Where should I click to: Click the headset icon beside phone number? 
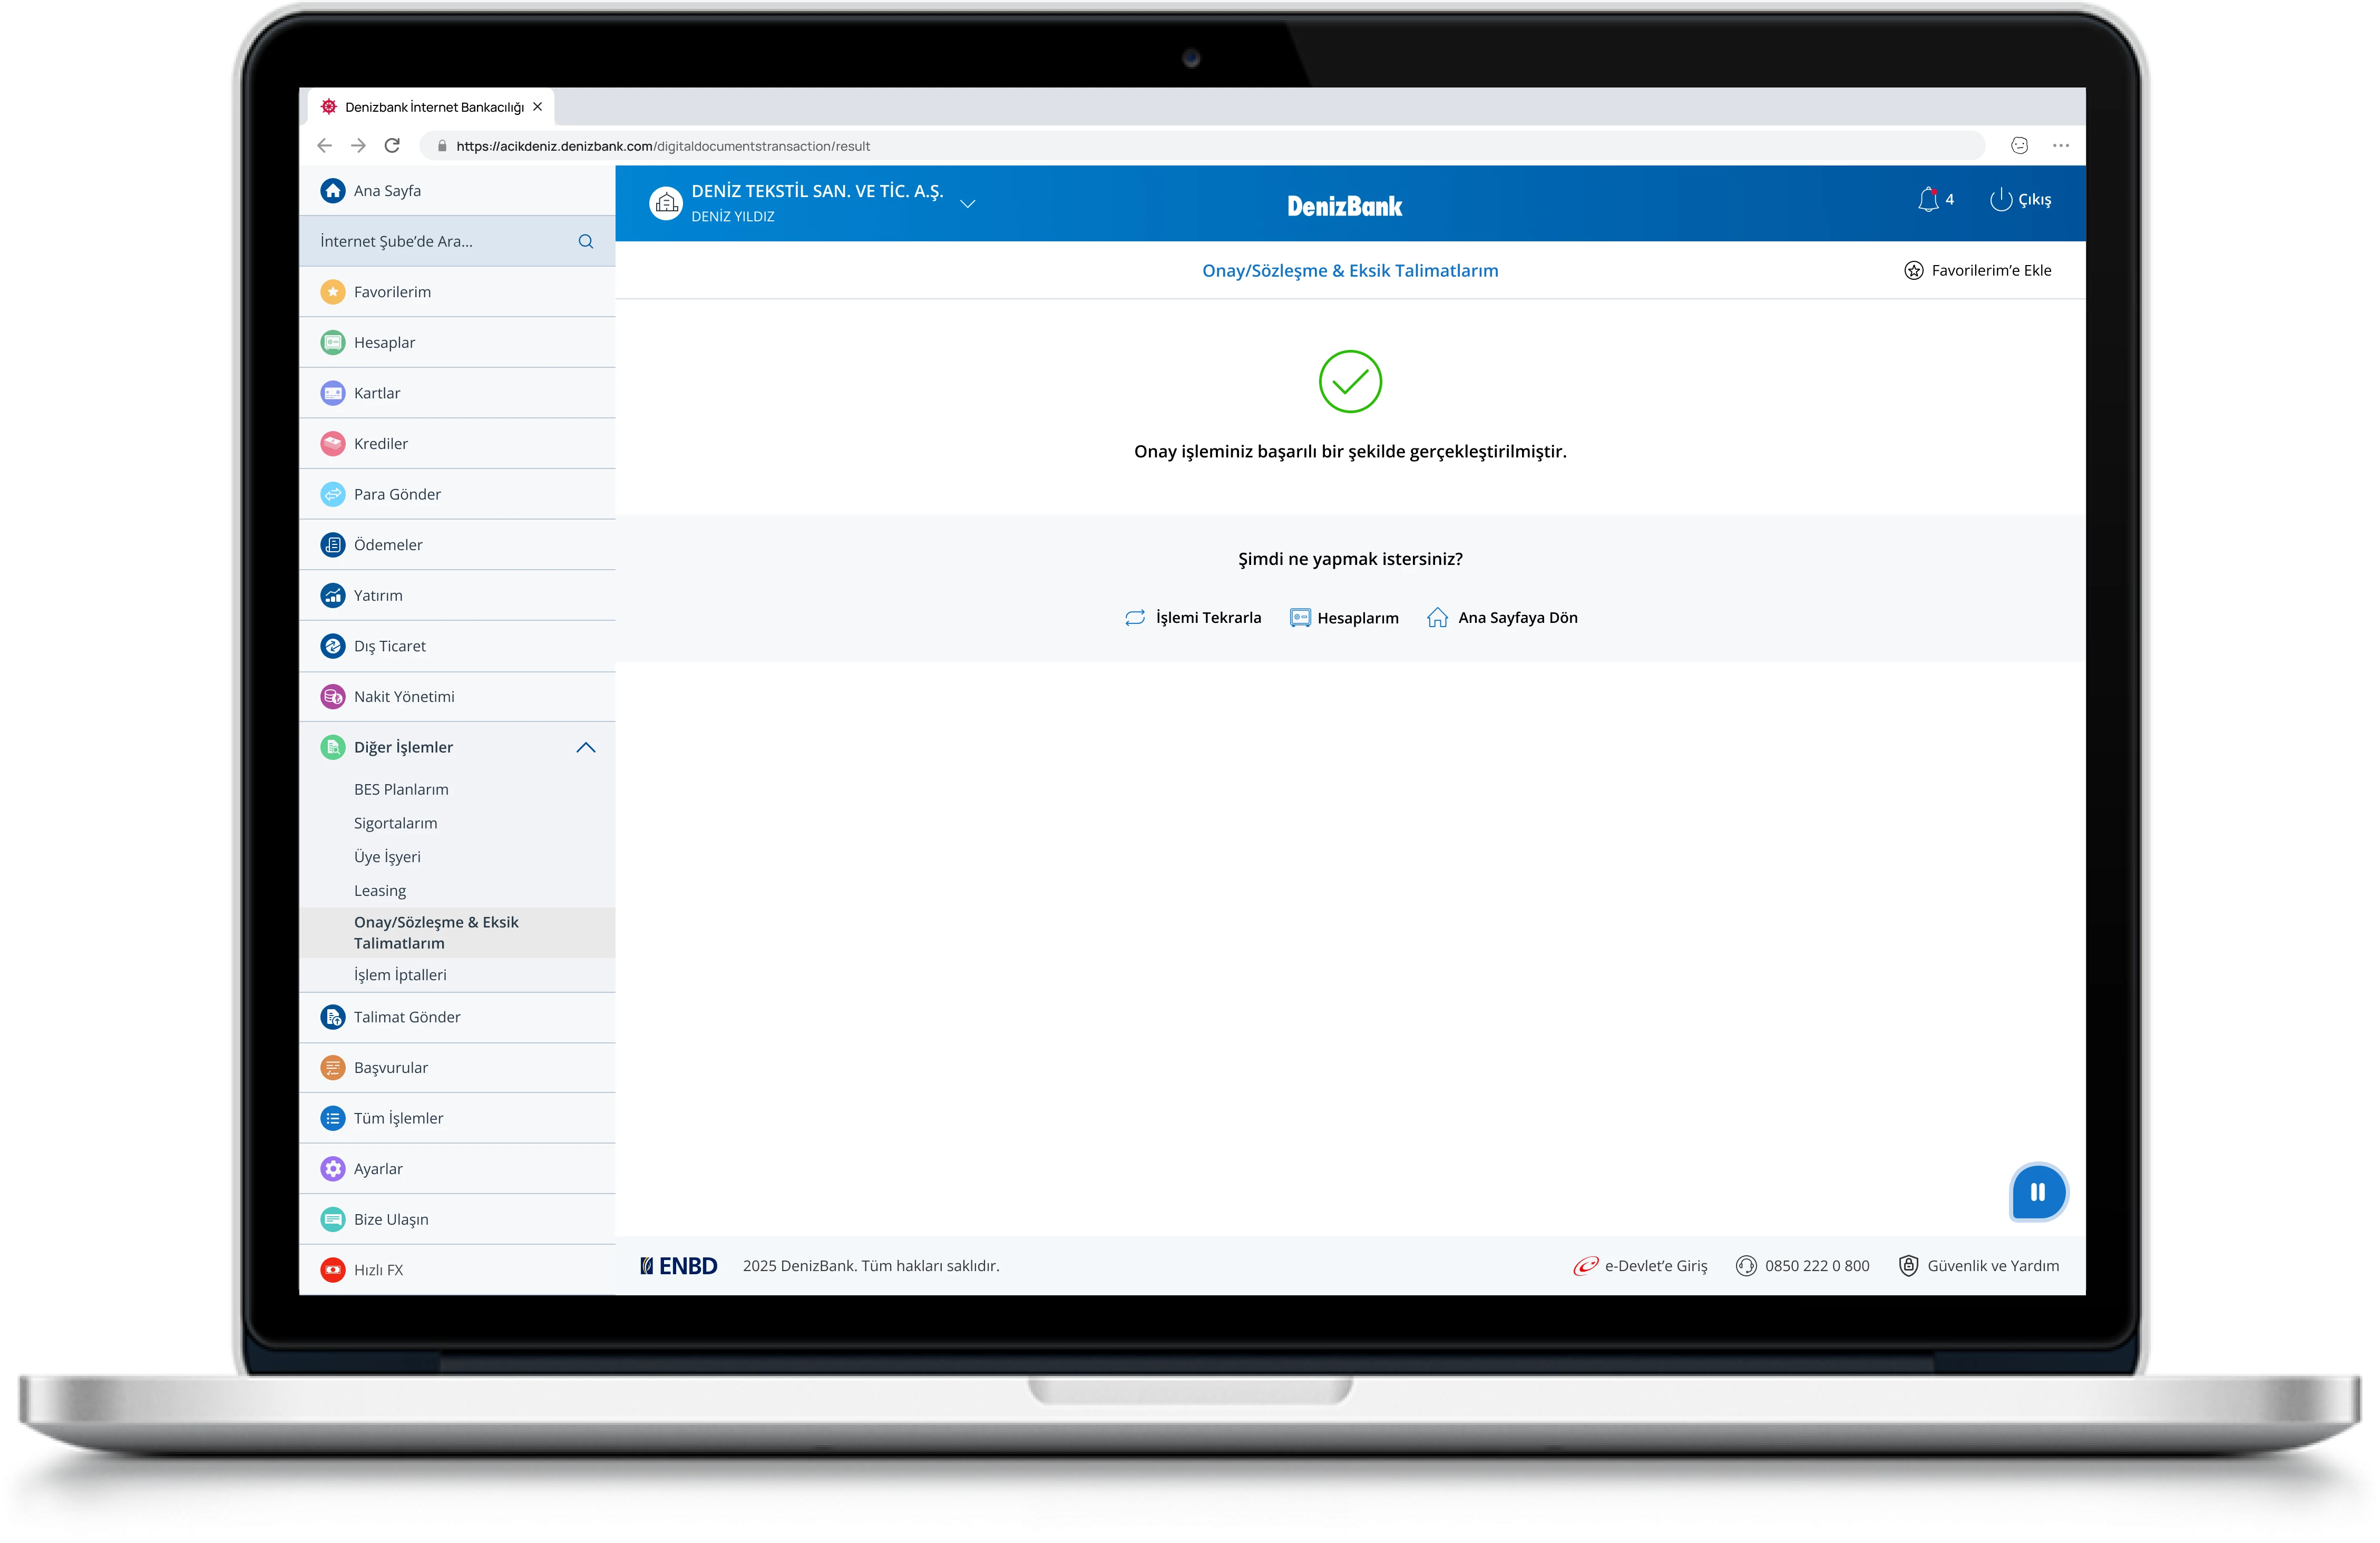click(1746, 1266)
